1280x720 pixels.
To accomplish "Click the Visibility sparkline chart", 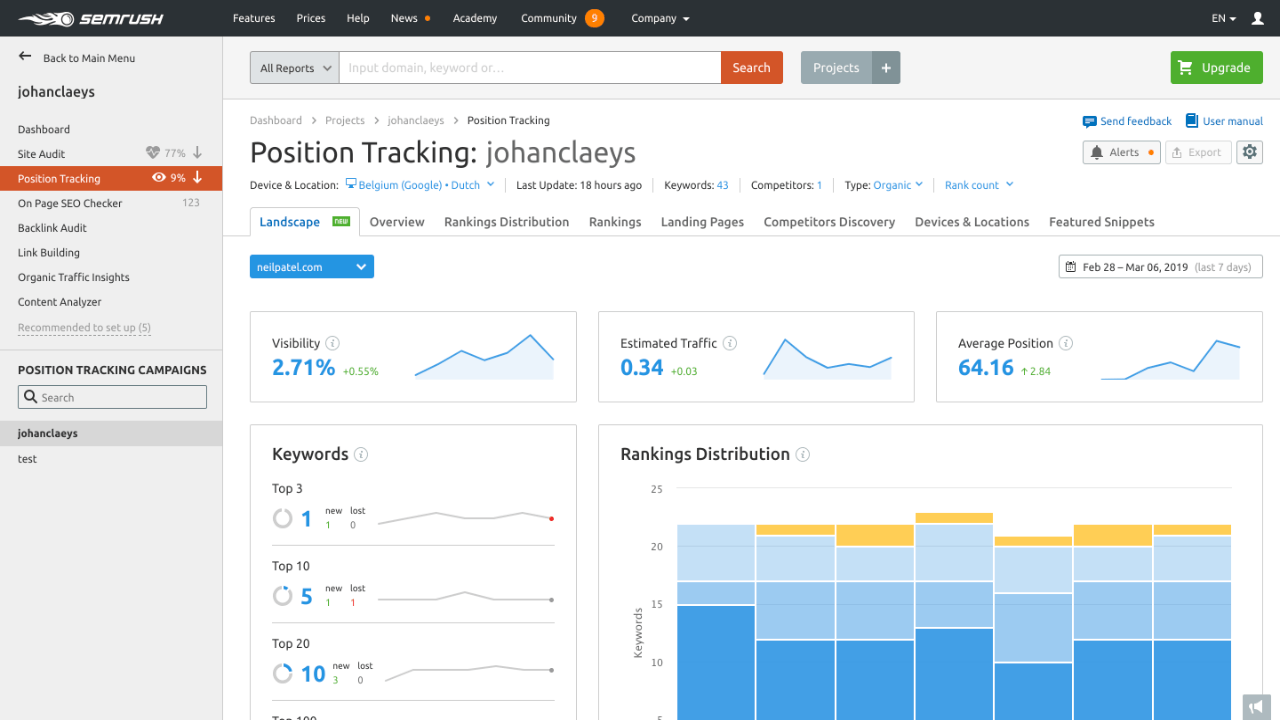I will coord(484,357).
